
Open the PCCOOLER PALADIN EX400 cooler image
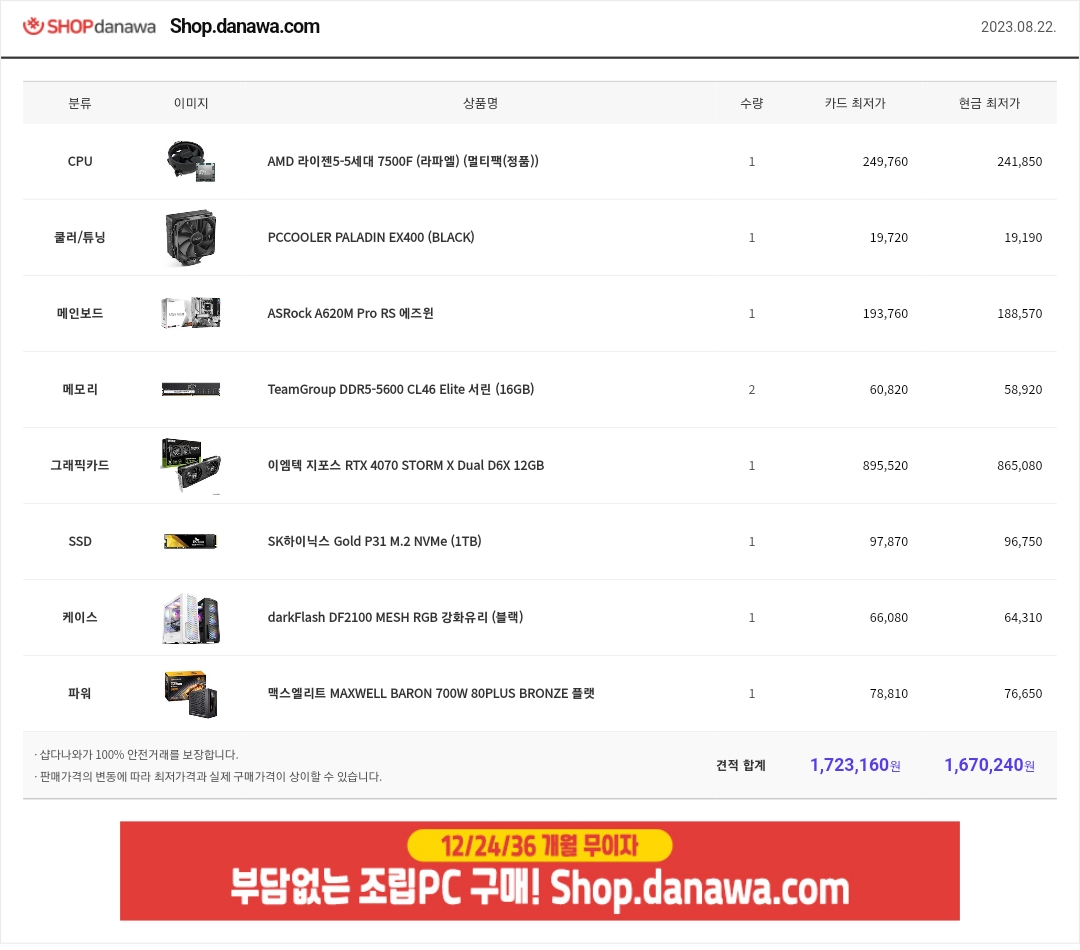click(191, 238)
